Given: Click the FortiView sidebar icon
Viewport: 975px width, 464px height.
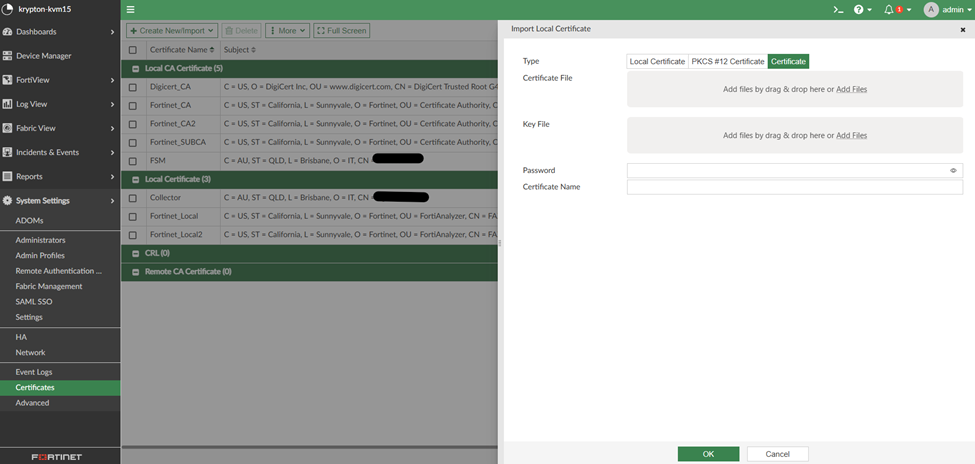Looking at the screenshot, I should click(7, 80).
